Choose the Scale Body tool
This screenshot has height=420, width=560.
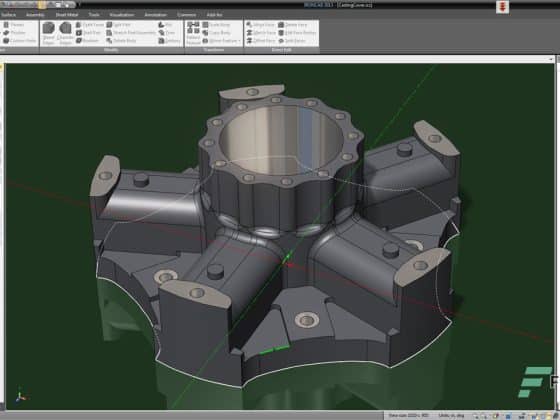coord(216,25)
